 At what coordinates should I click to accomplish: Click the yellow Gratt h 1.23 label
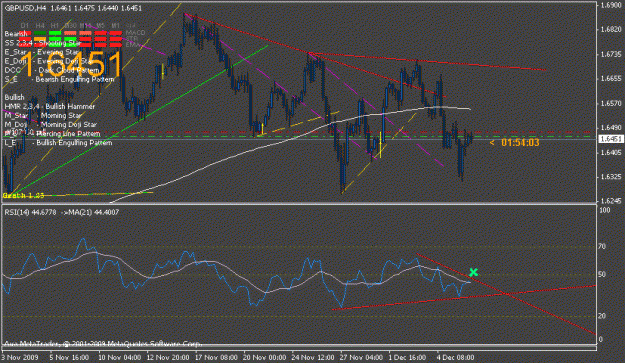(24, 195)
